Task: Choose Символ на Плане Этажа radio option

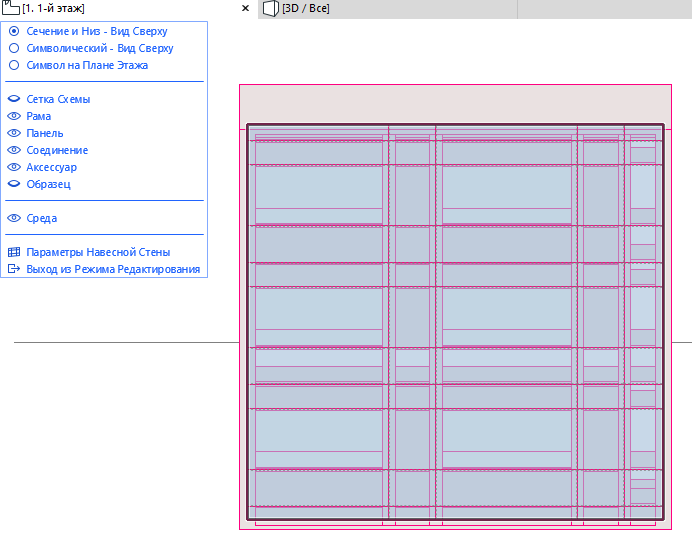Action: click(14, 65)
